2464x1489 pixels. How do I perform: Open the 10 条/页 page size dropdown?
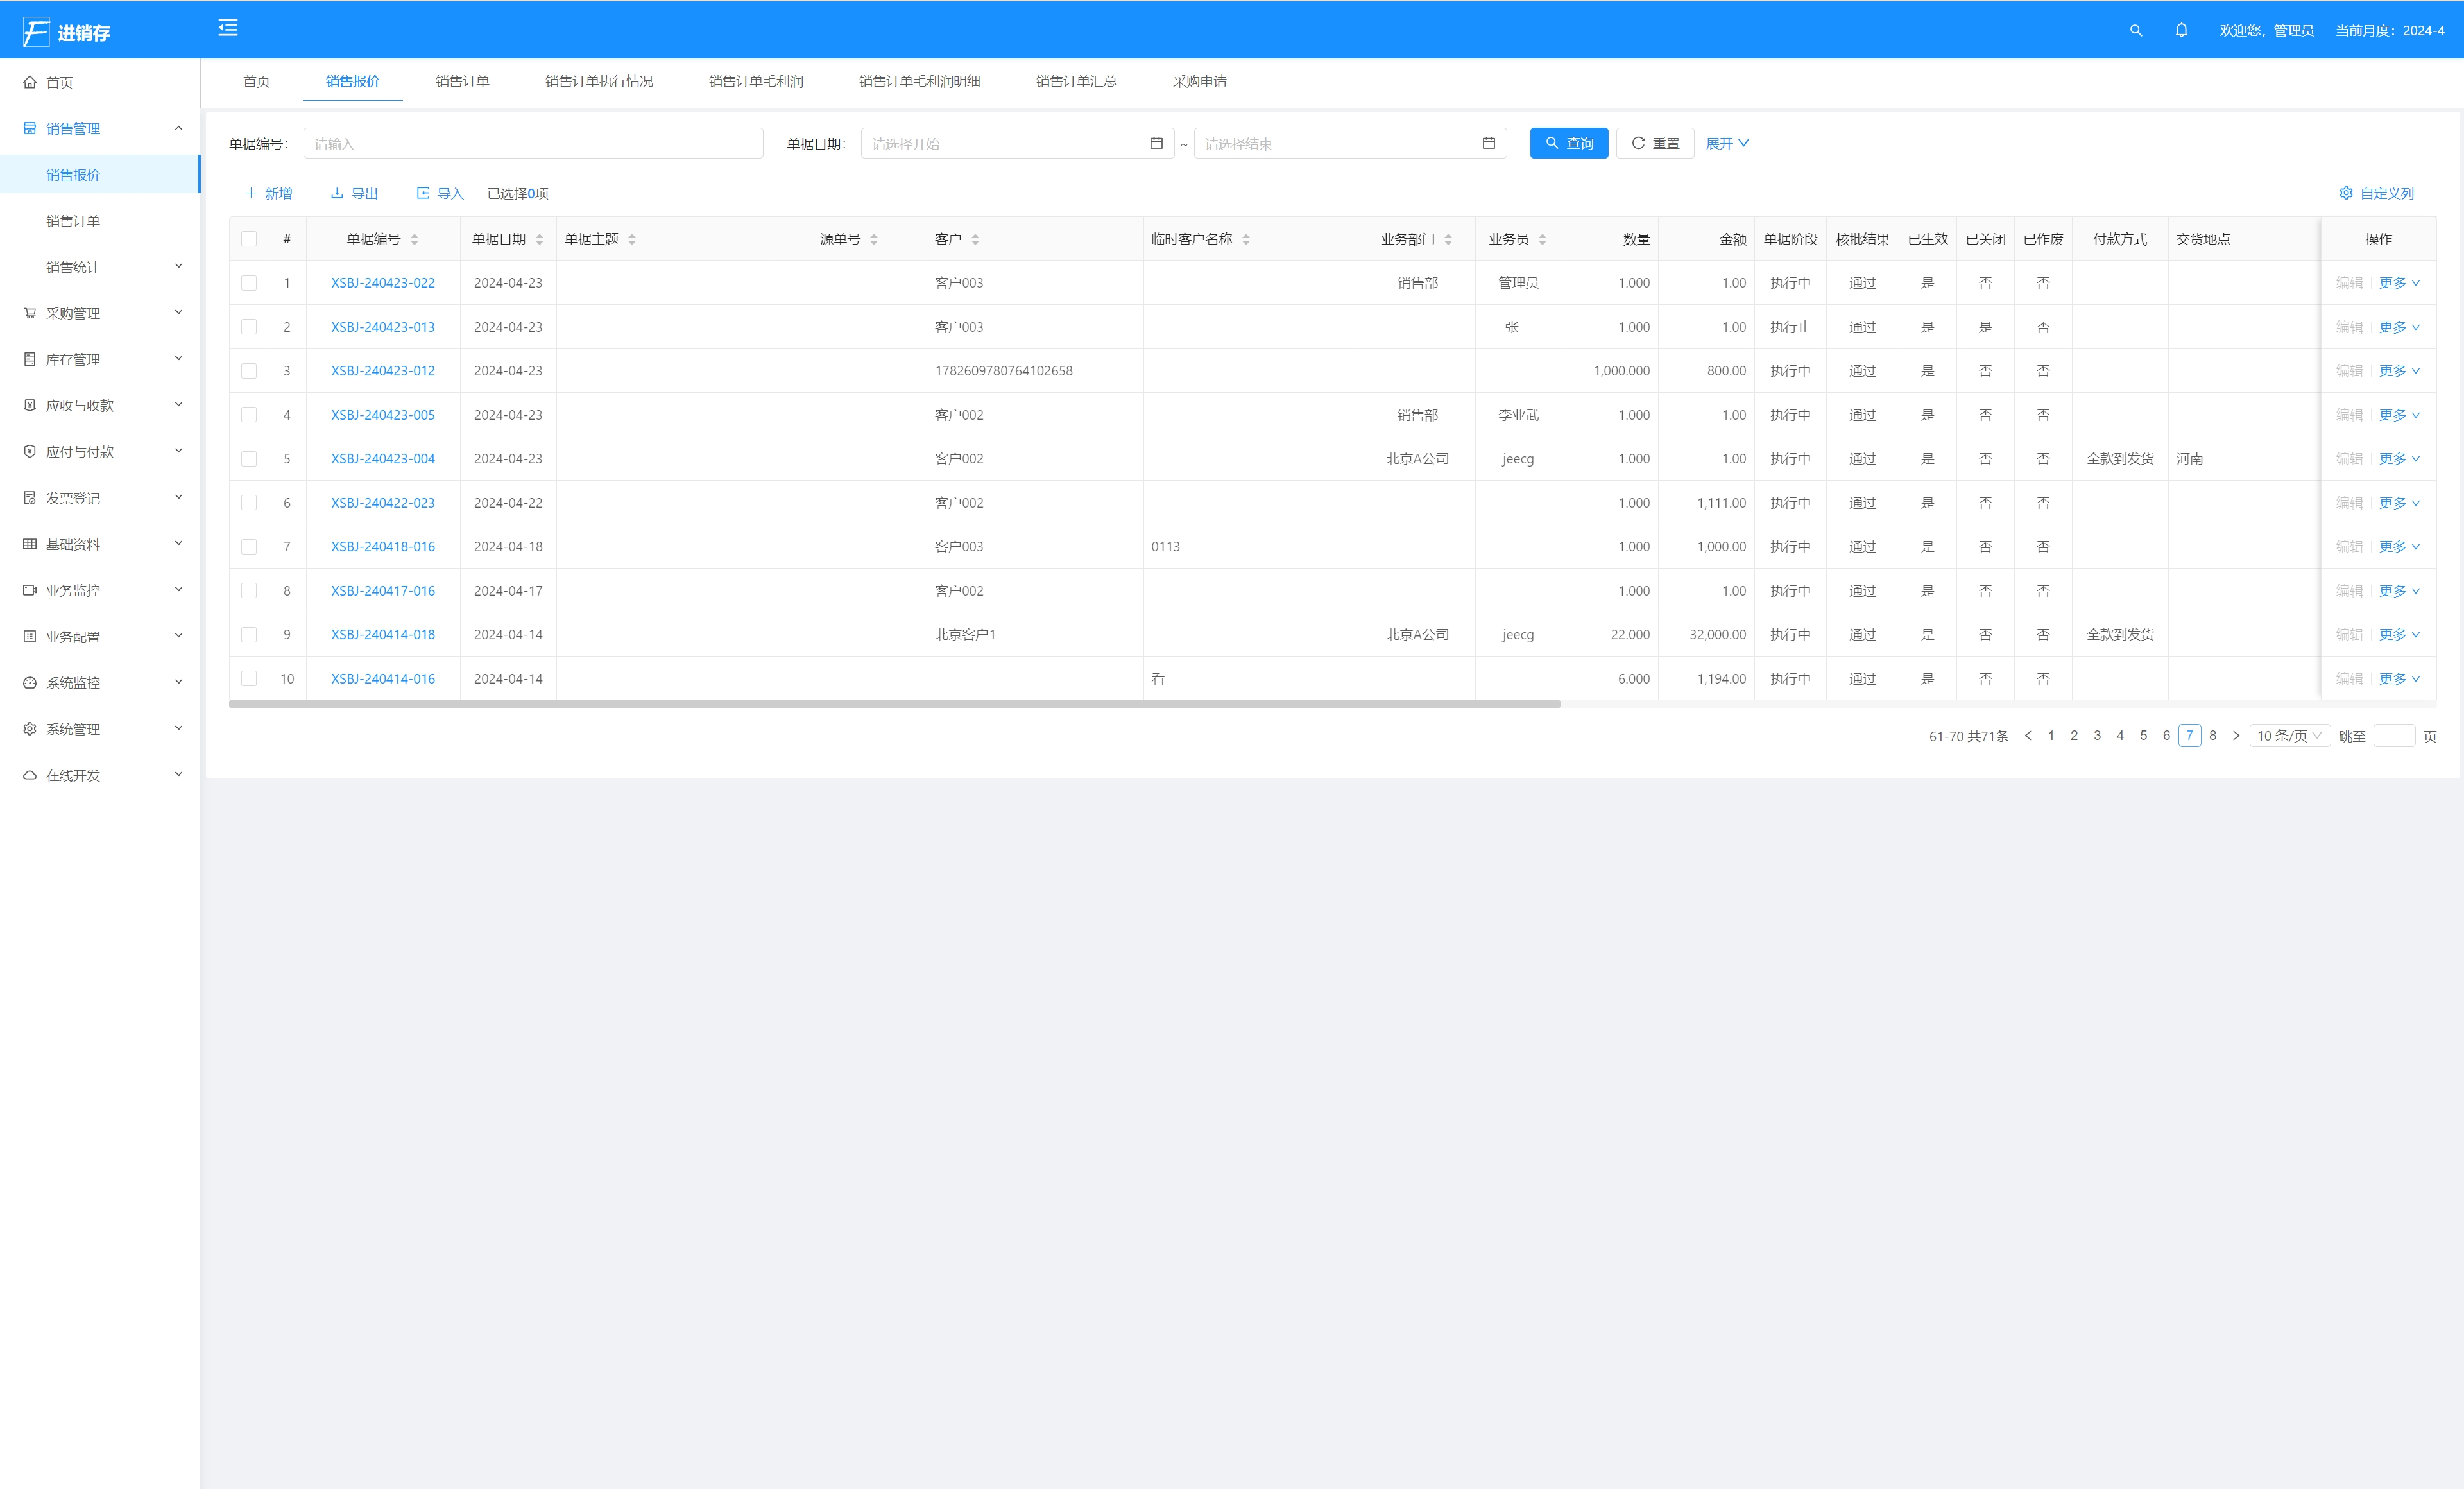pos(2289,735)
